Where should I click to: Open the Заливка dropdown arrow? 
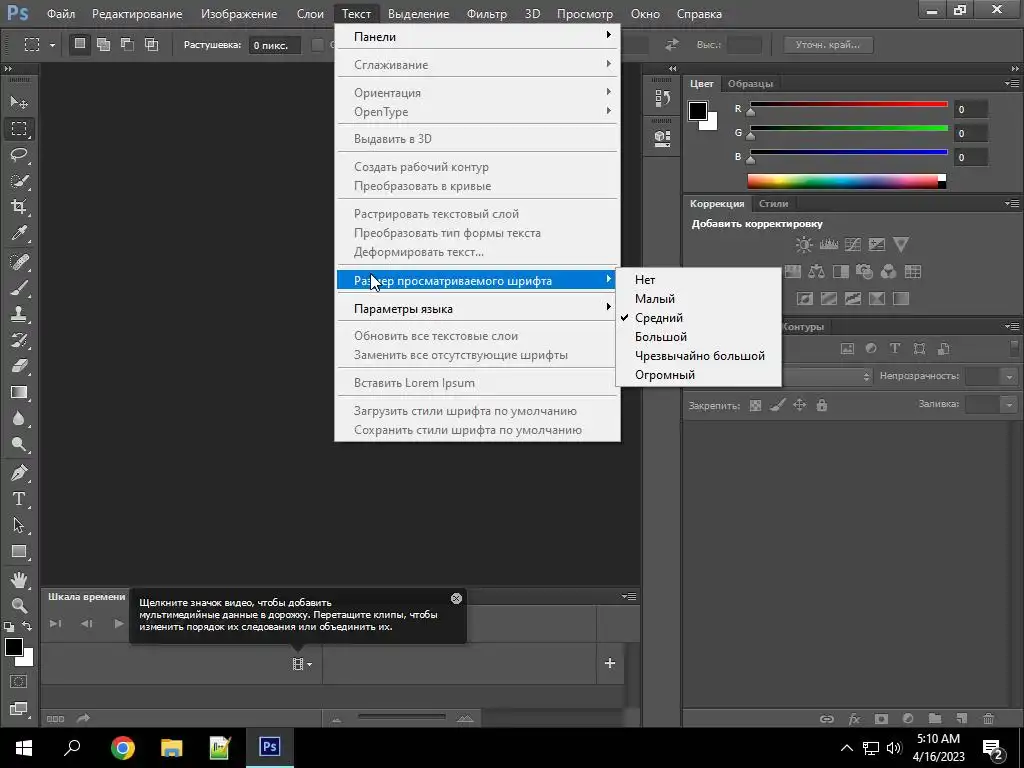coord(1009,405)
